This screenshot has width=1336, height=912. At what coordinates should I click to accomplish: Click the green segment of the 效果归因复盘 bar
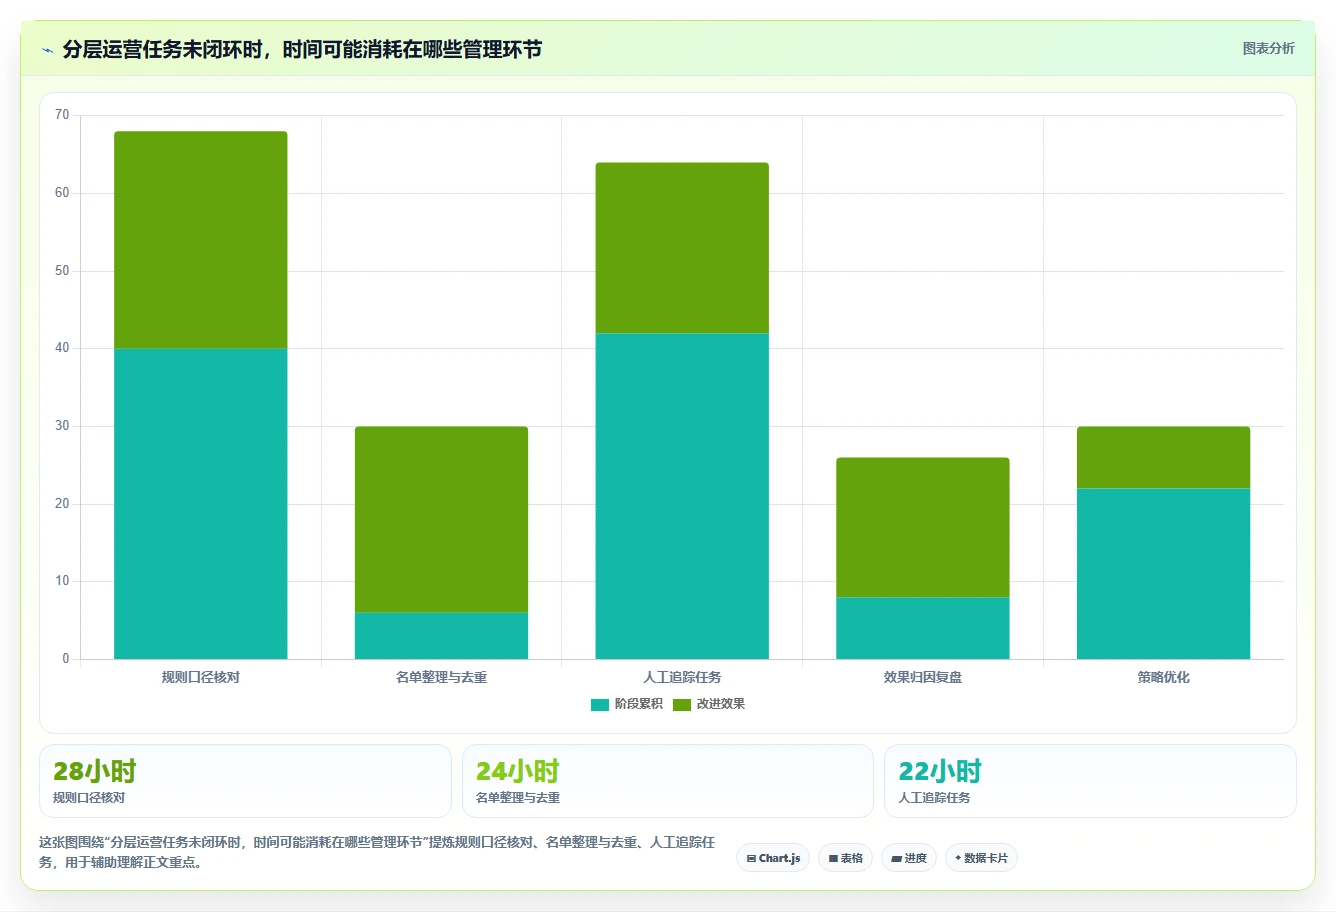[923, 527]
